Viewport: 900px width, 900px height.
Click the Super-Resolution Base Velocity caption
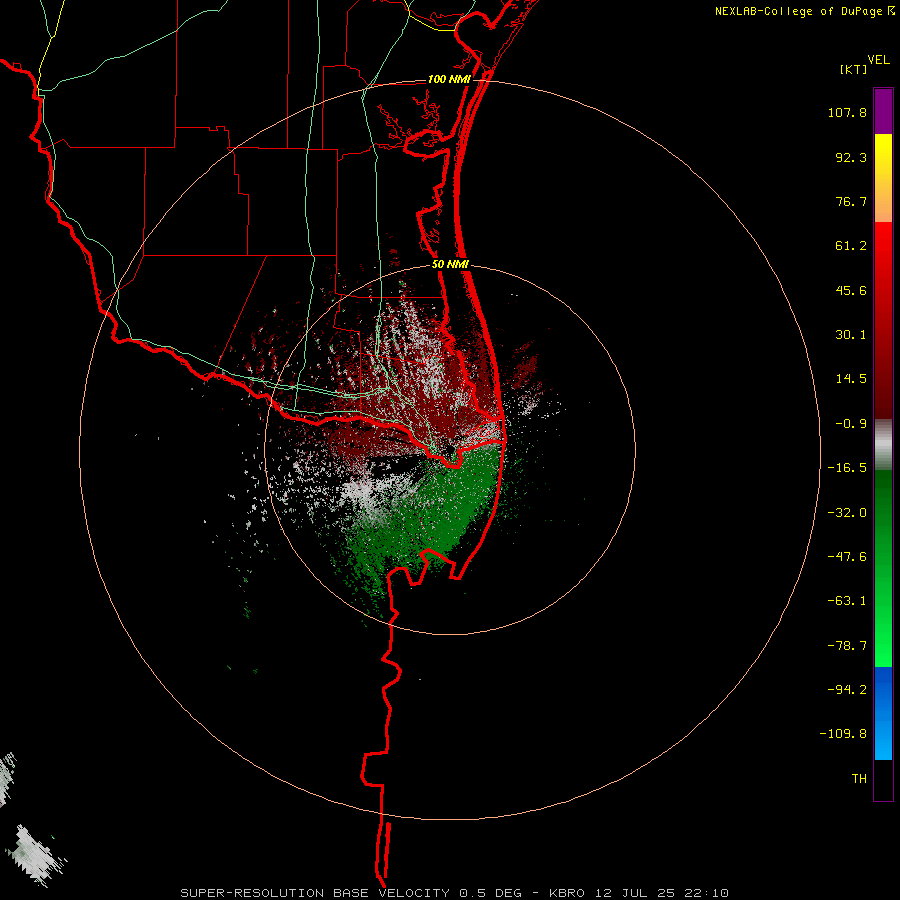tap(455, 893)
